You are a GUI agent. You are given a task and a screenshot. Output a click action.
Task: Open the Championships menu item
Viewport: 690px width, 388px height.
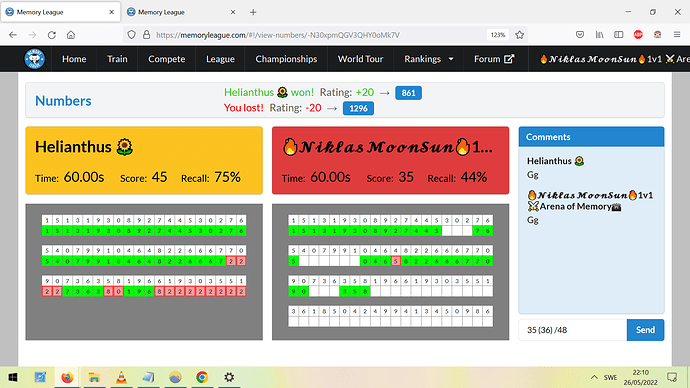tap(286, 59)
